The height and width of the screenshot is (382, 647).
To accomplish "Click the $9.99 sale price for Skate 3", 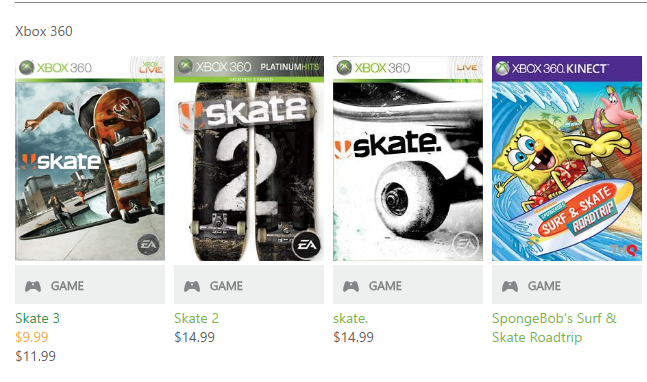I will coord(32,337).
